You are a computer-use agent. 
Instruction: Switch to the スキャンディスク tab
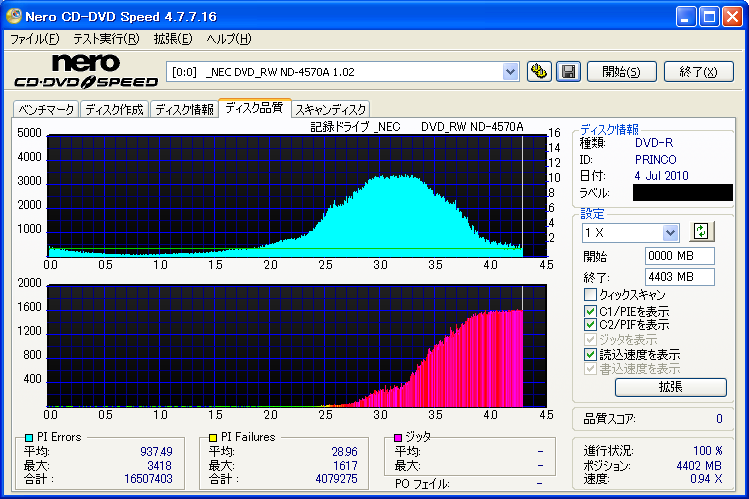[331, 109]
